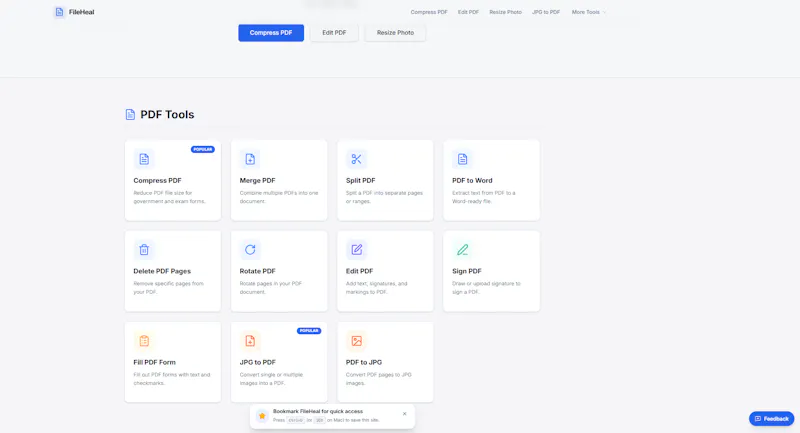
Task: Open the Edit PDF card title
Action: click(x=359, y=271)
